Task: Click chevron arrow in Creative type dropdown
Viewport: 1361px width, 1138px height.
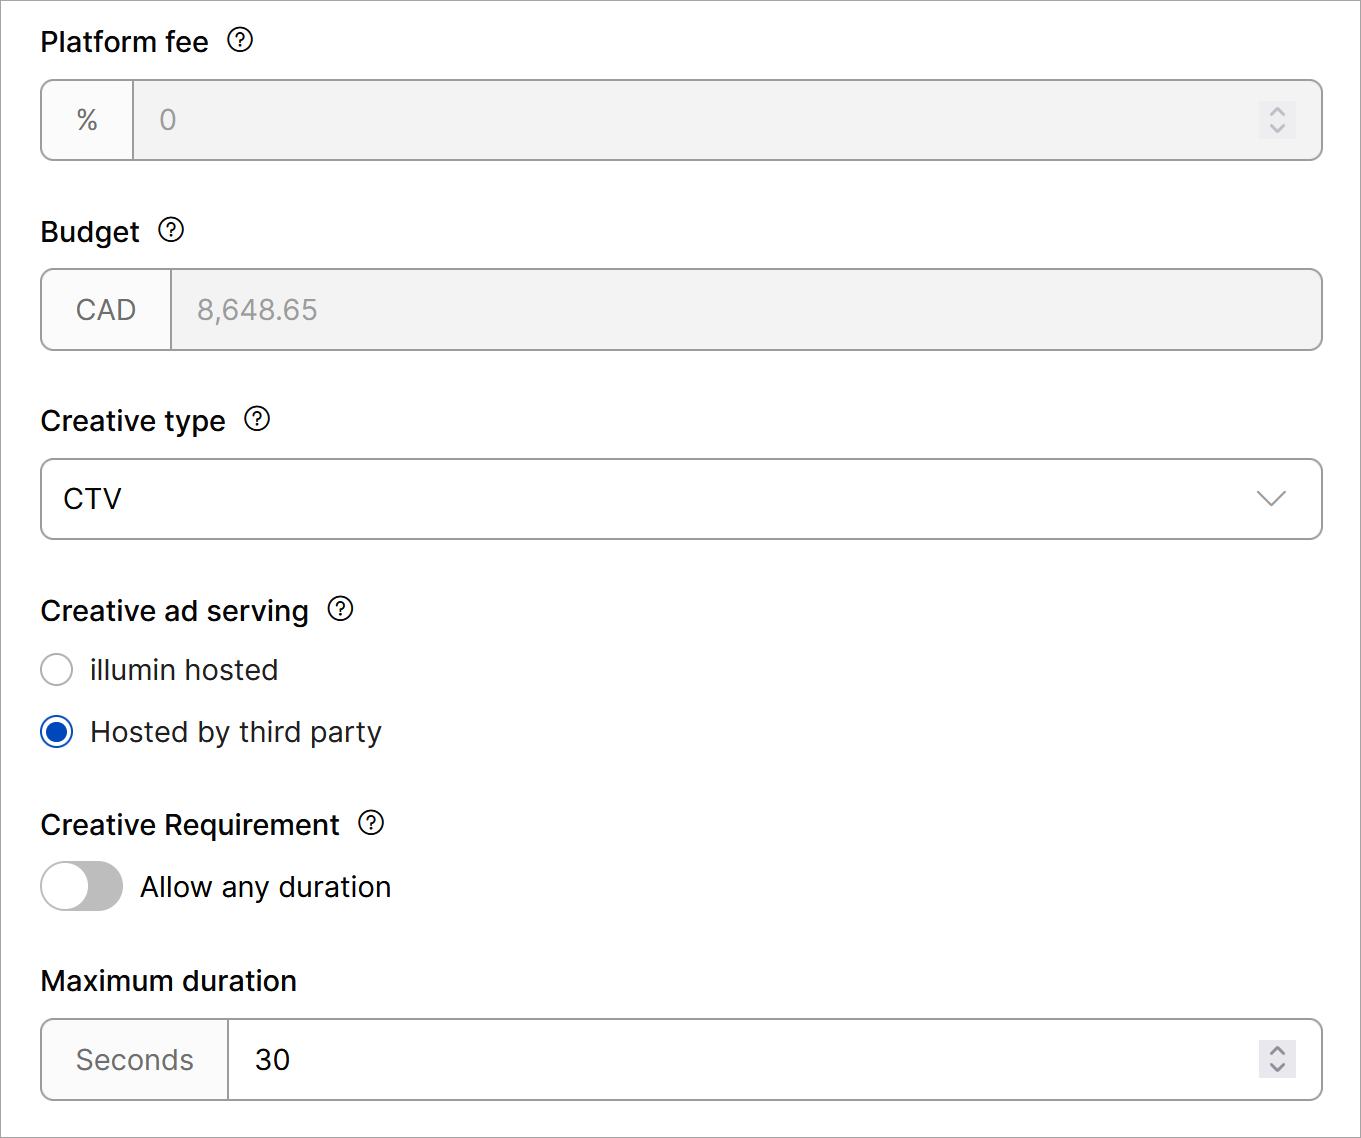Action: click(1270, 499)
